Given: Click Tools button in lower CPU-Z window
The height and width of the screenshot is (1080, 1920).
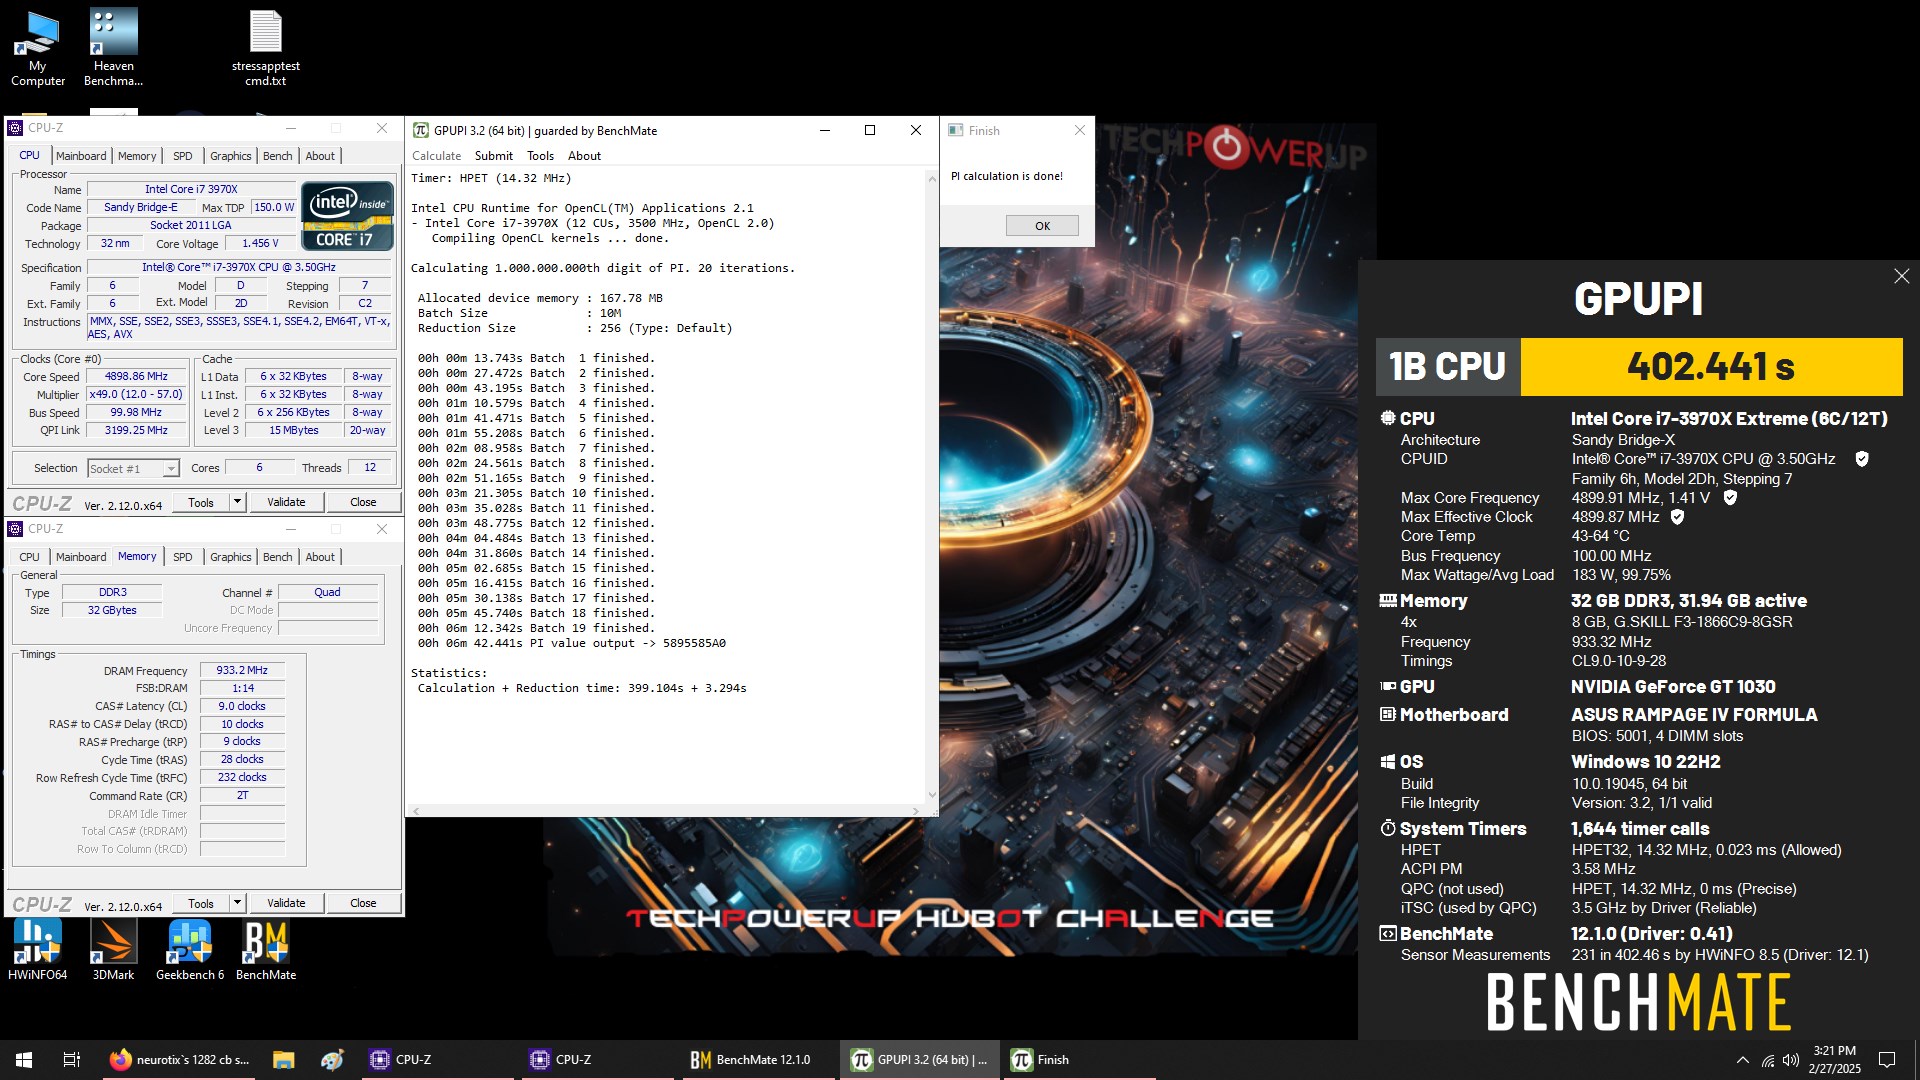Looking at the screenshot, I should tap(201, 903).
